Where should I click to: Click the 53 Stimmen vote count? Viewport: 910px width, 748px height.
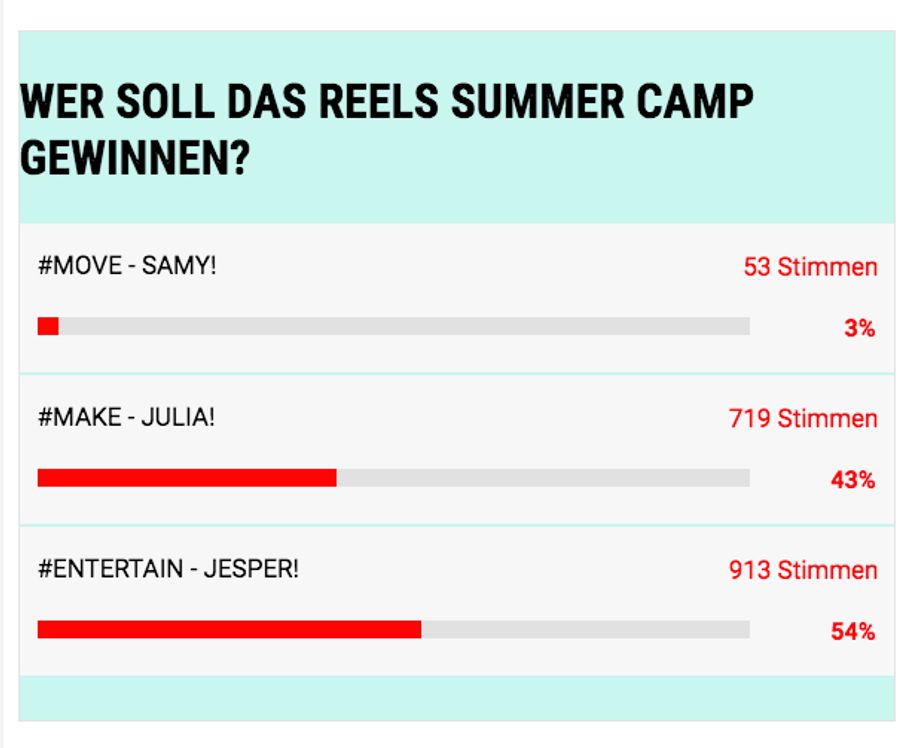[x=810, y=267]
